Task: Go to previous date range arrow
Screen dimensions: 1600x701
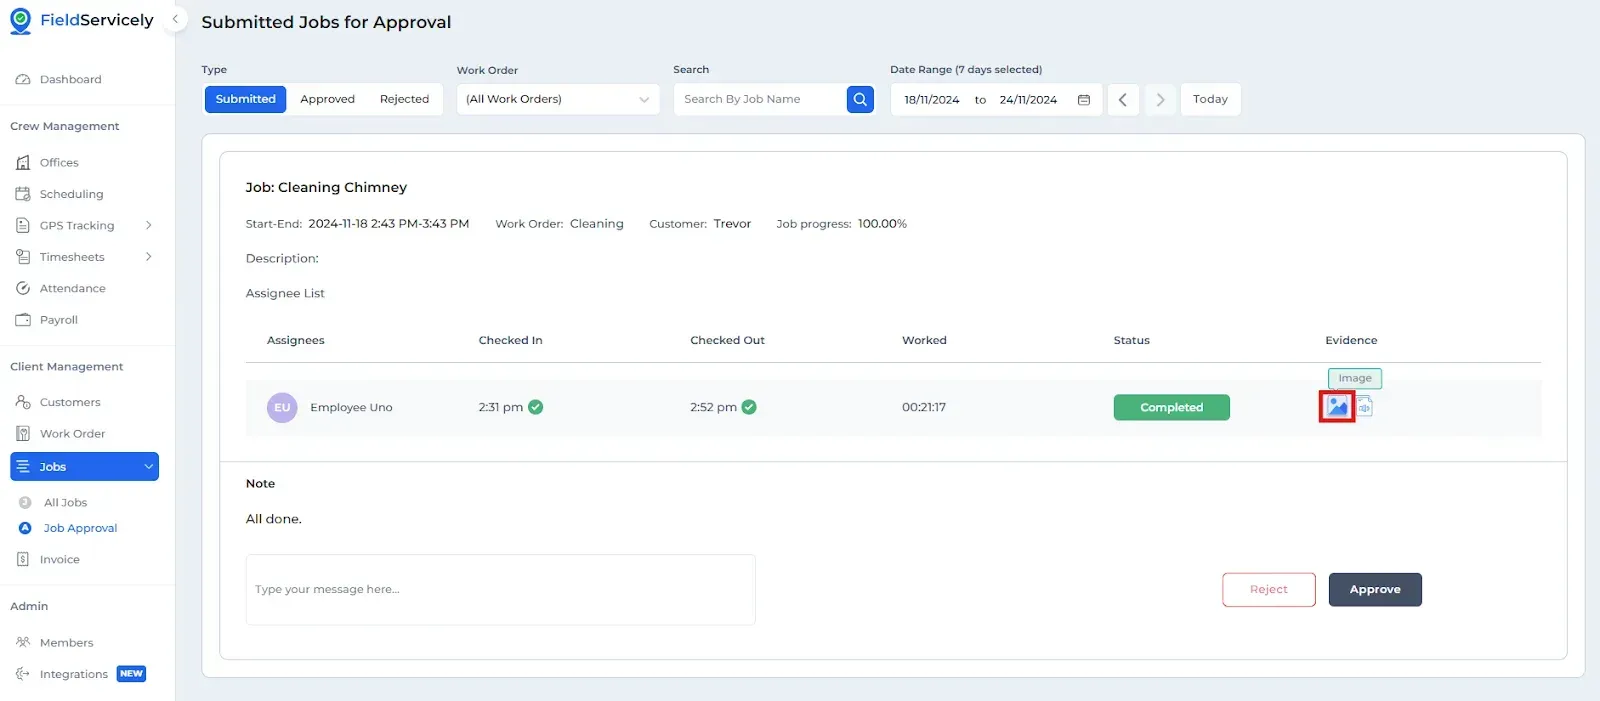Action: [x=1123, y=99]
